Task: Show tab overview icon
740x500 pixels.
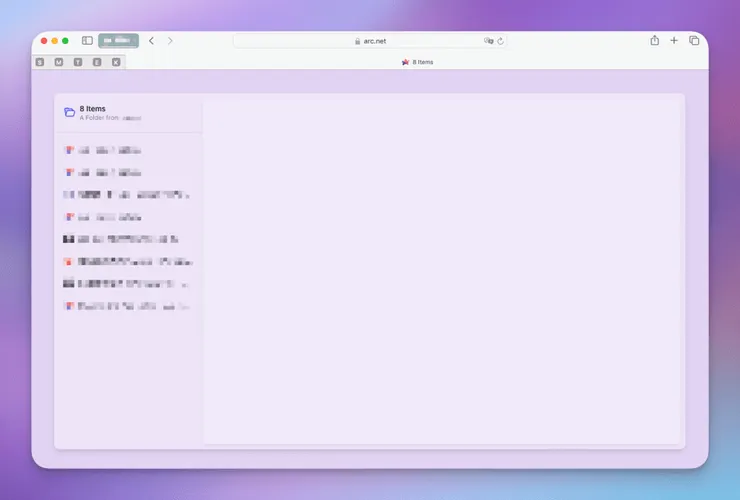Action: (x=694, y=41)
